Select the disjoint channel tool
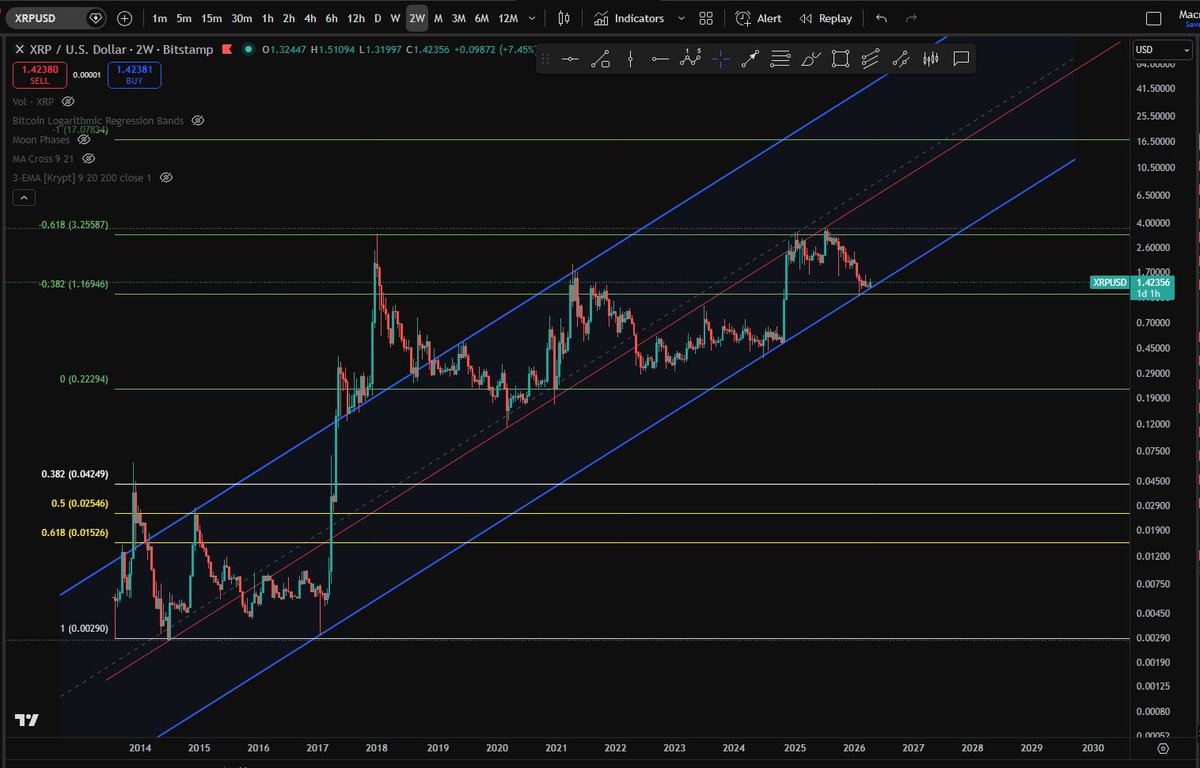The image size is (1200, 768). tap(900, 59)
